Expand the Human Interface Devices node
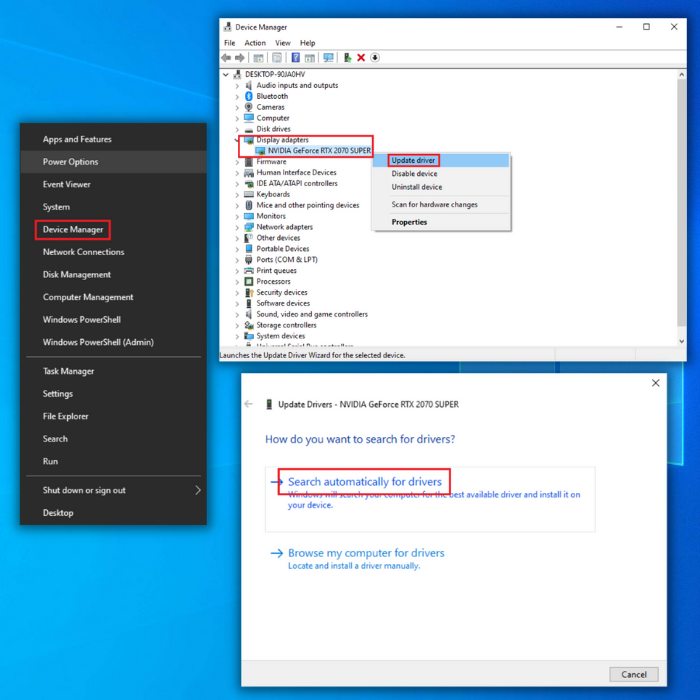 tap(237, 173)
